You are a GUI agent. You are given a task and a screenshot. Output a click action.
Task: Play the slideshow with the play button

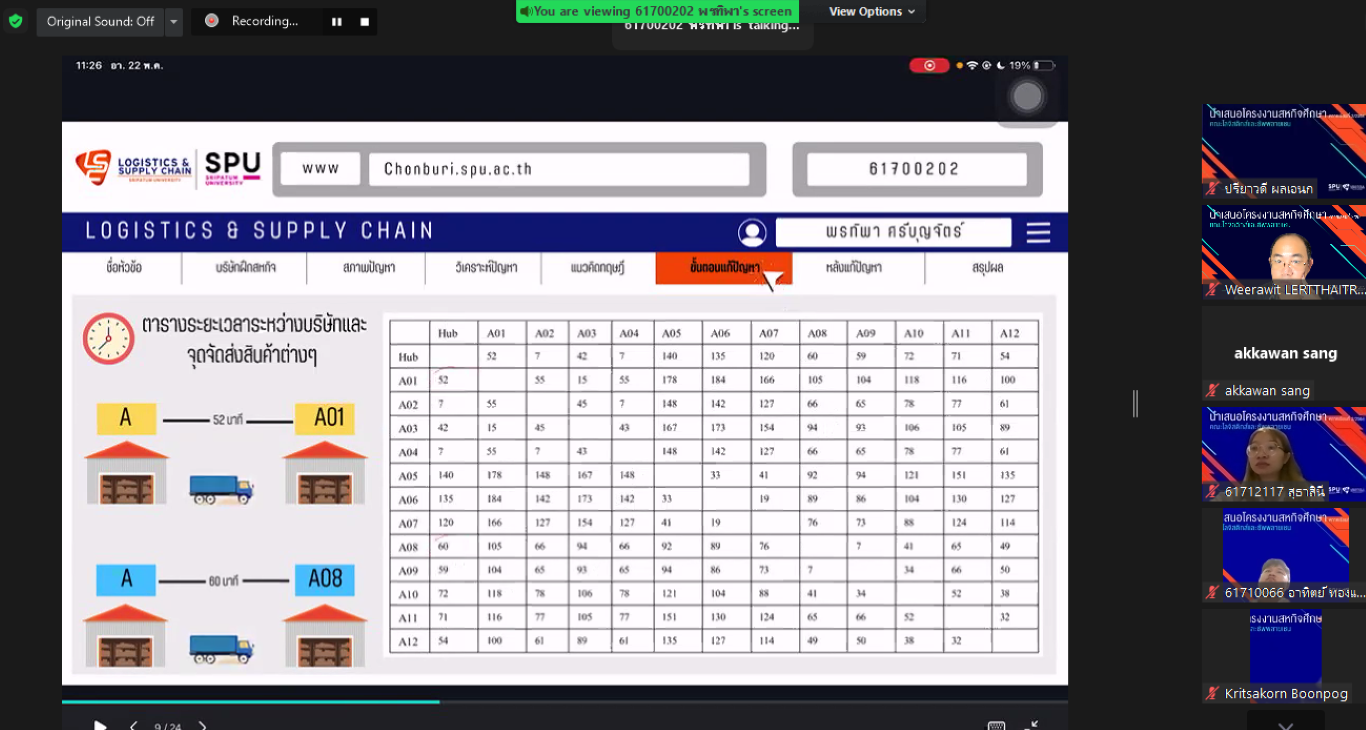(100, 726)
